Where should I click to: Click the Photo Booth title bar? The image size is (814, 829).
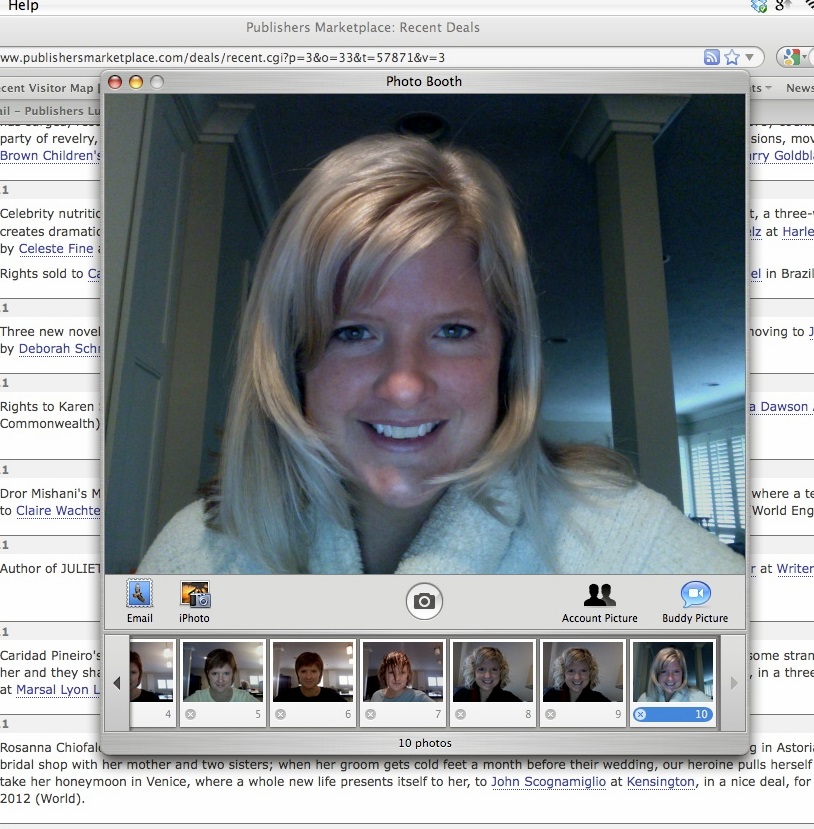(x=424, y=81)
